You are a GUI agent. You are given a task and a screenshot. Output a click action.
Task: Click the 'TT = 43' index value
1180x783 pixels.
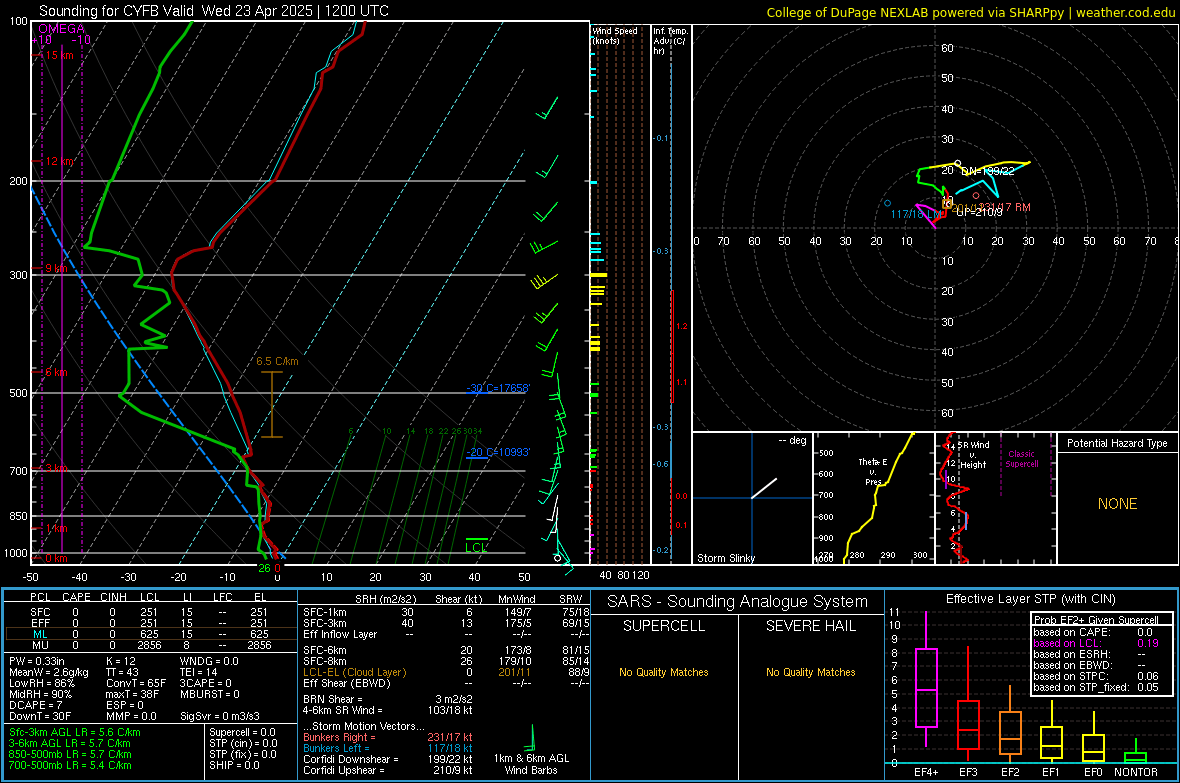pyautogui.click(x=123, y=672)
